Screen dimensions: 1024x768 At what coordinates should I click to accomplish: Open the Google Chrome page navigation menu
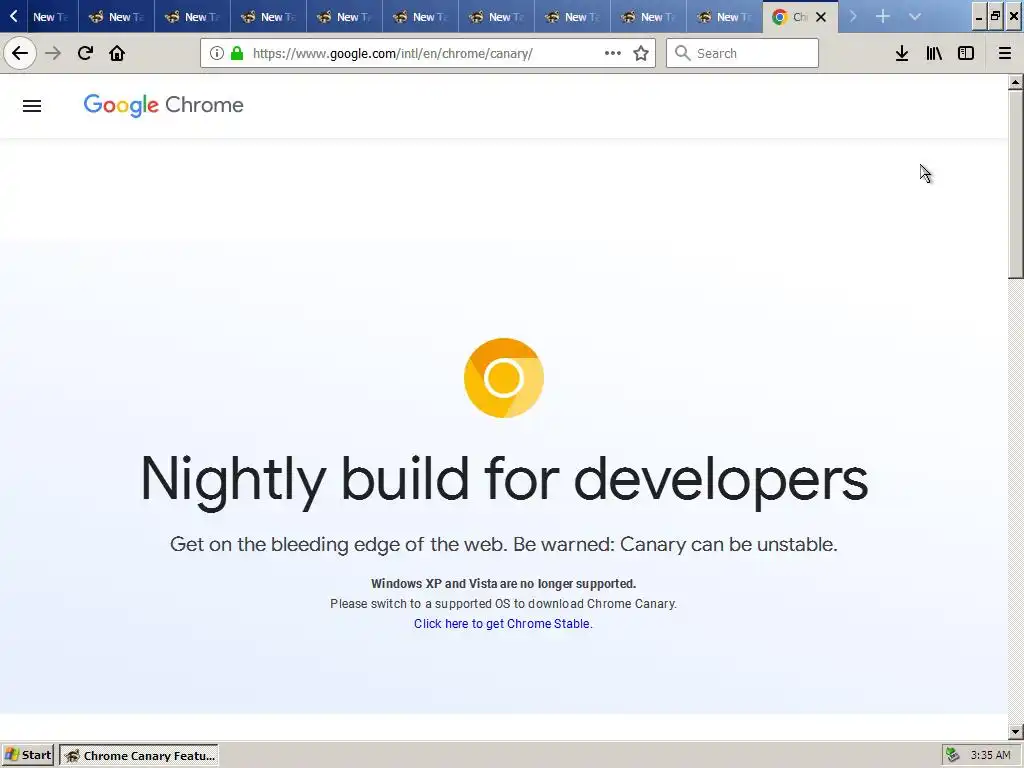[32, 106]
